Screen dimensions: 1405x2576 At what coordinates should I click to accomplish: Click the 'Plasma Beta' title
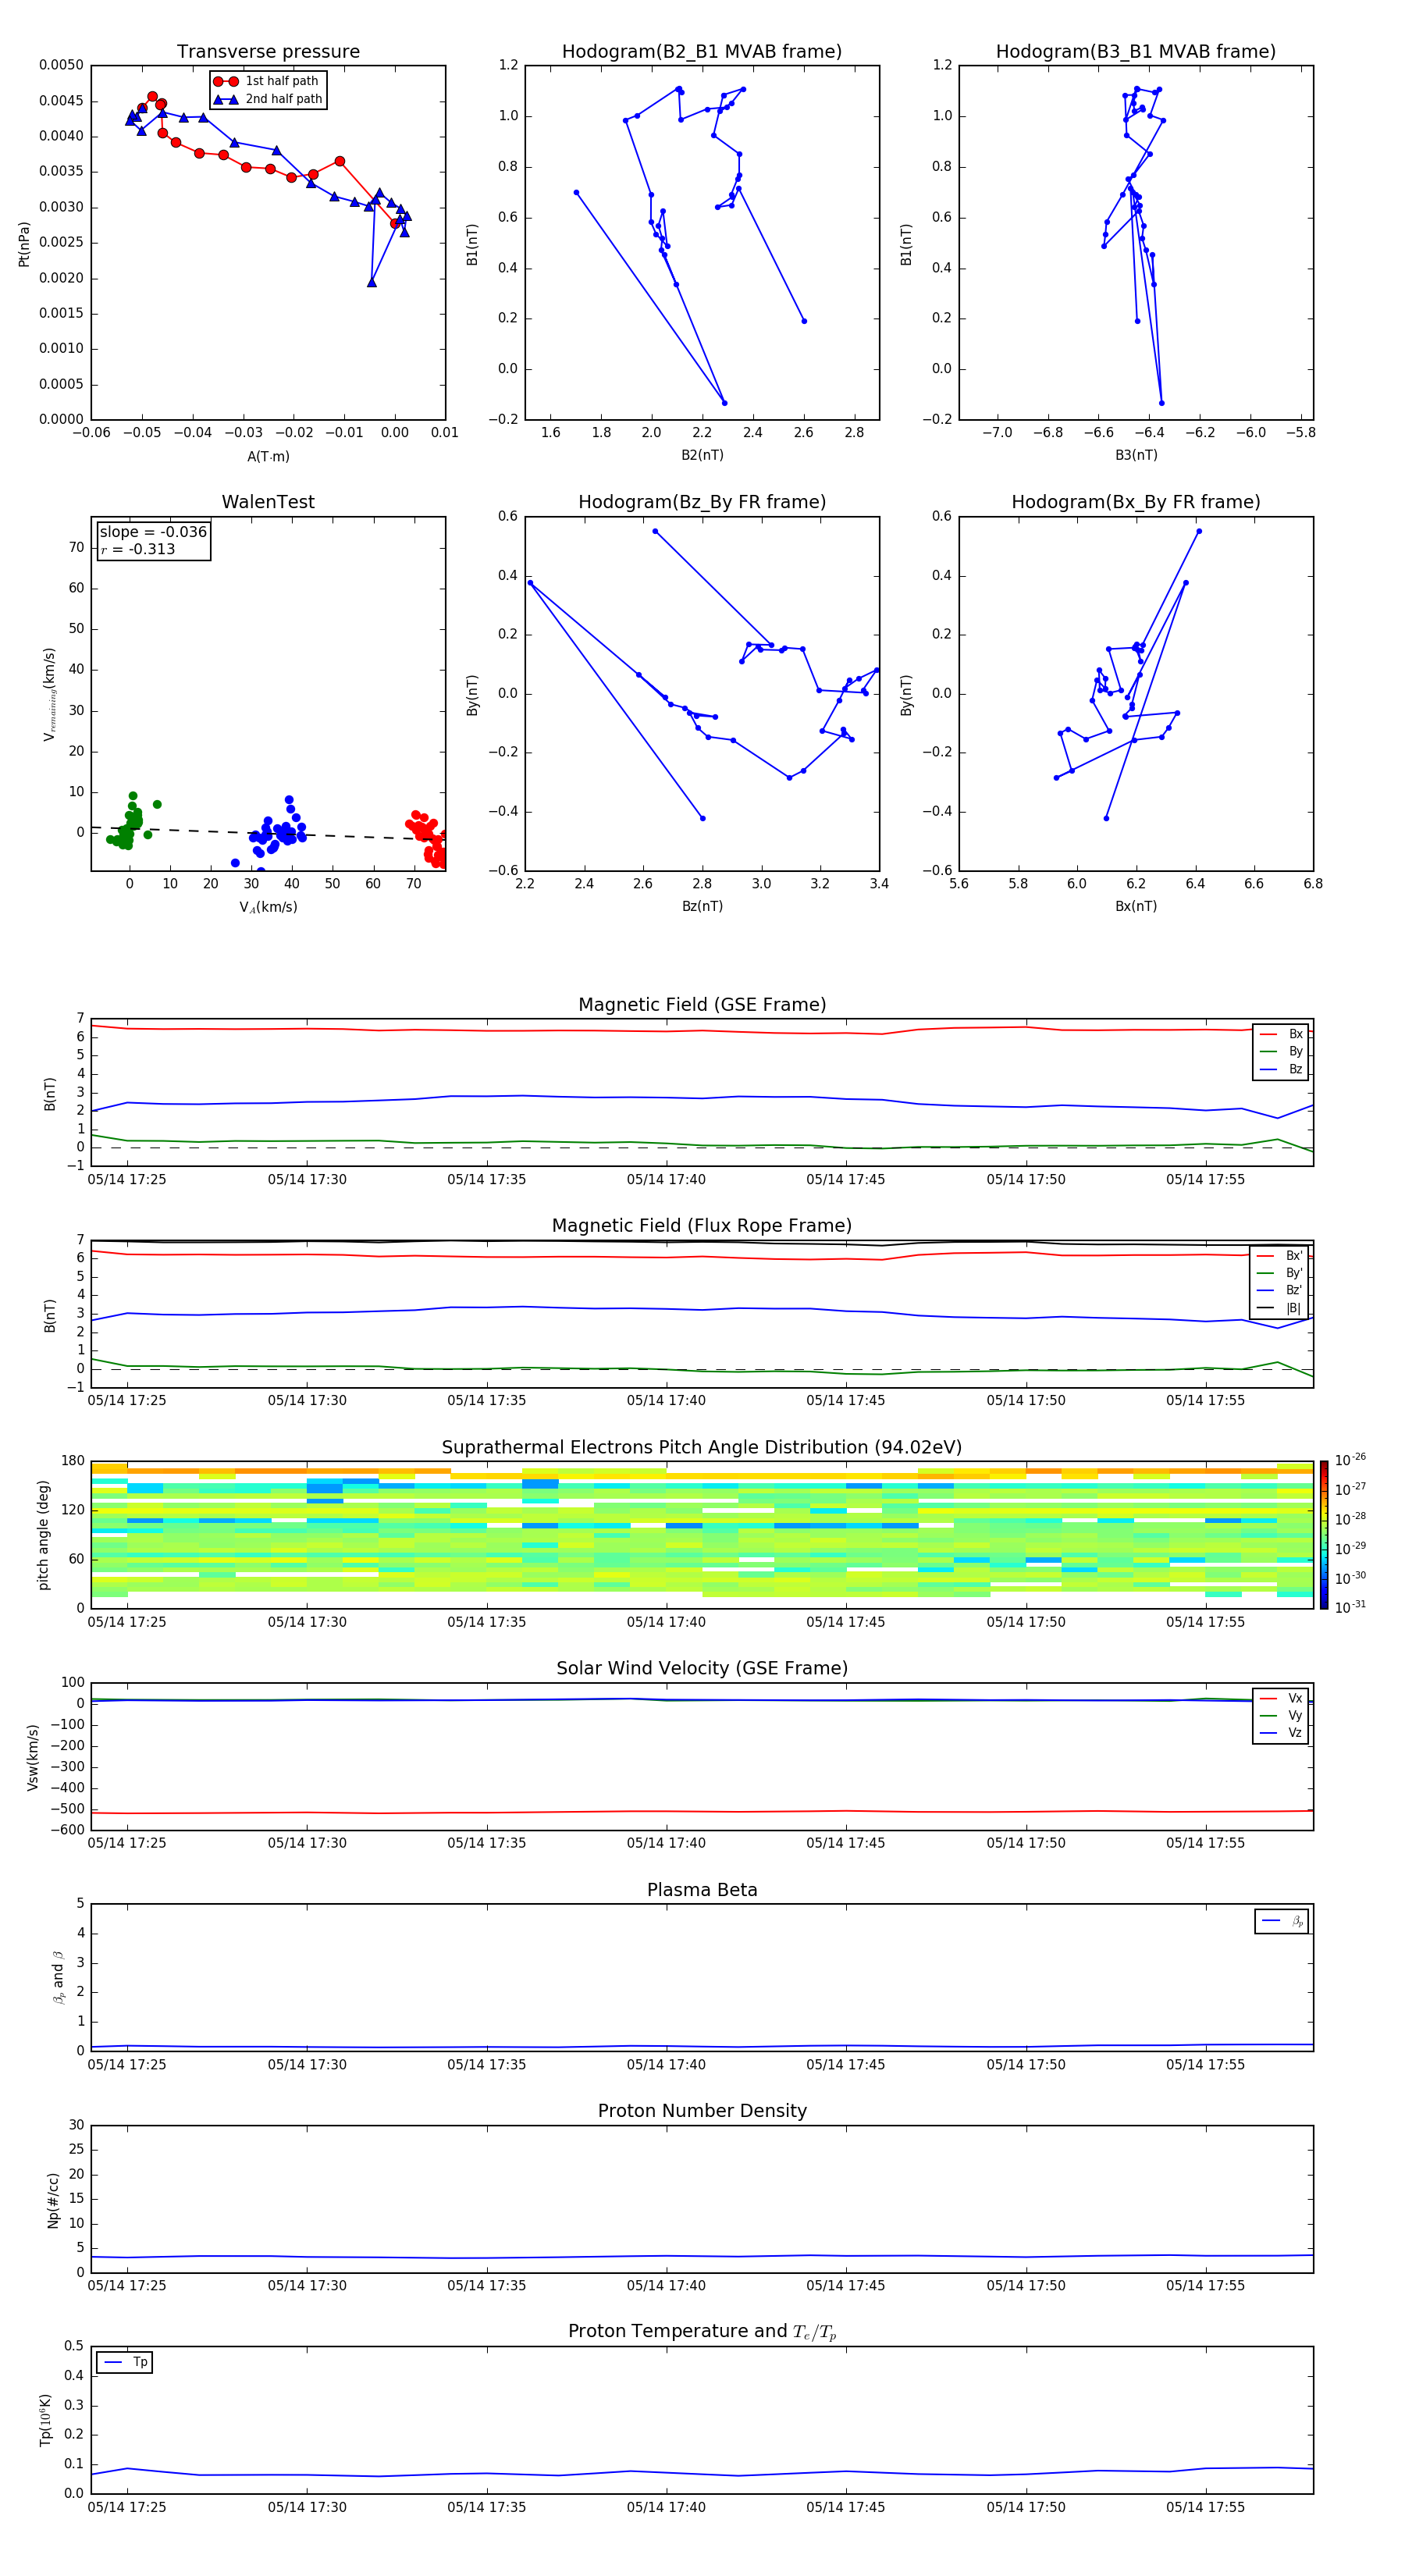point(702,1890)
